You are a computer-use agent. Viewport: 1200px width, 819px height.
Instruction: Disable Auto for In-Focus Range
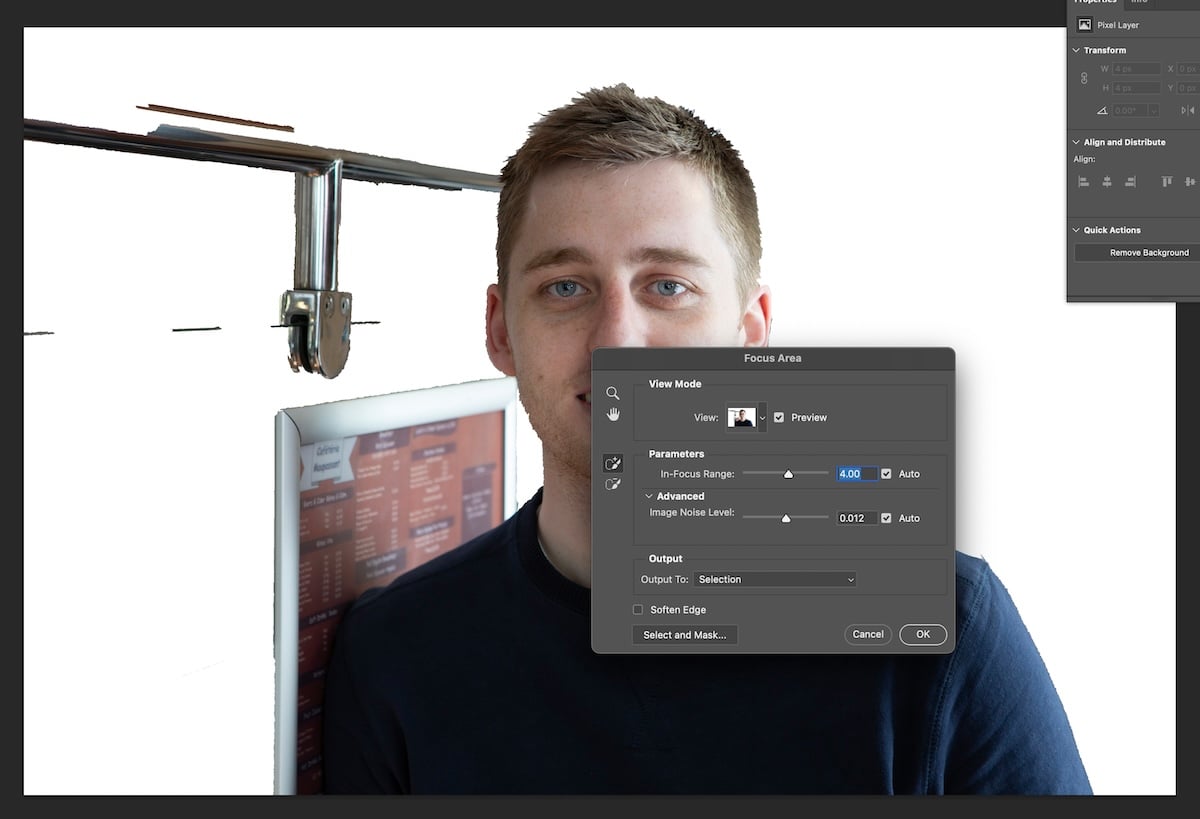tap(886, 474)
